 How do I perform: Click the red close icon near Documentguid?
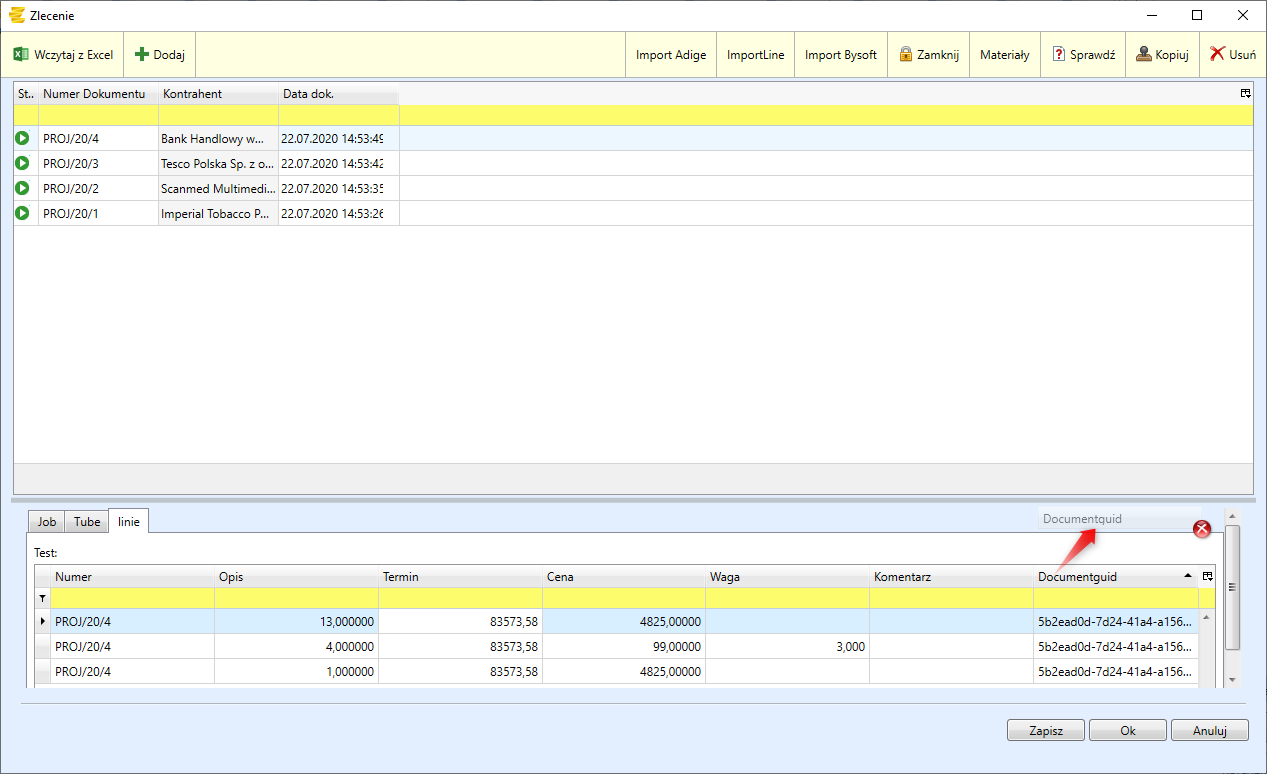click(x=1202, y=529)
